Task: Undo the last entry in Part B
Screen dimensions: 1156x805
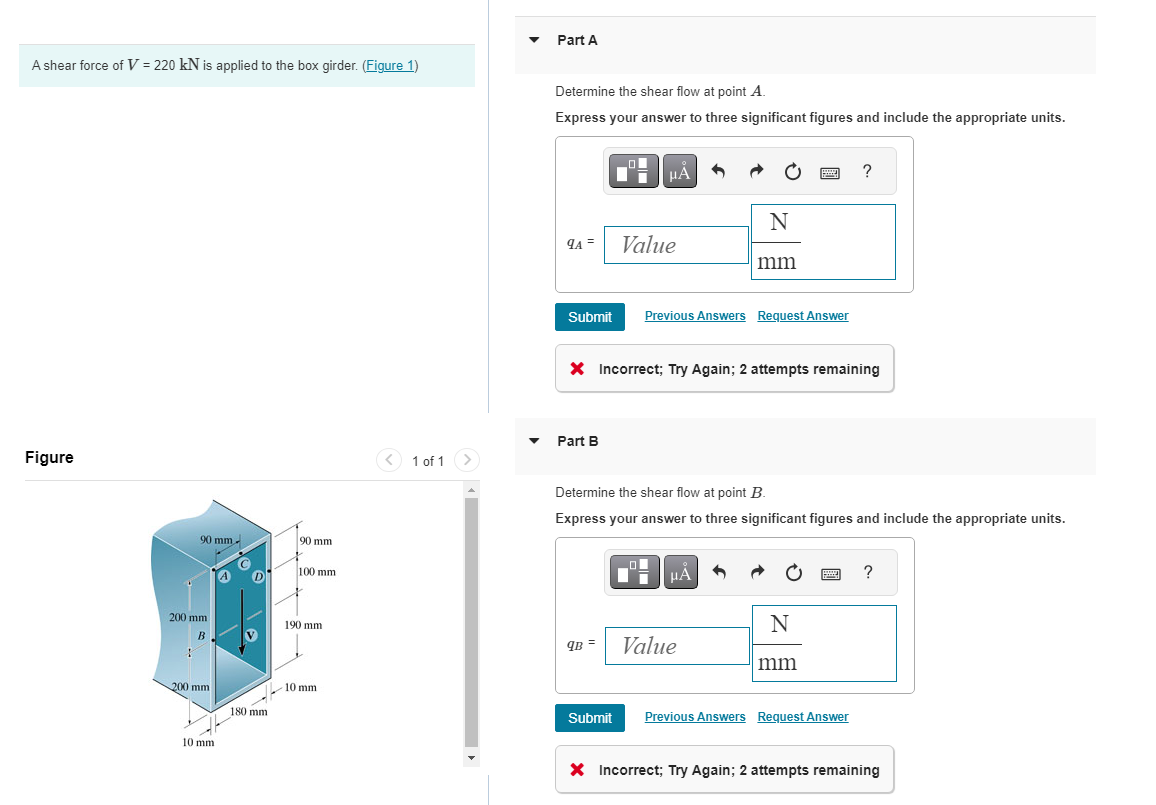Action: [719, 571]
